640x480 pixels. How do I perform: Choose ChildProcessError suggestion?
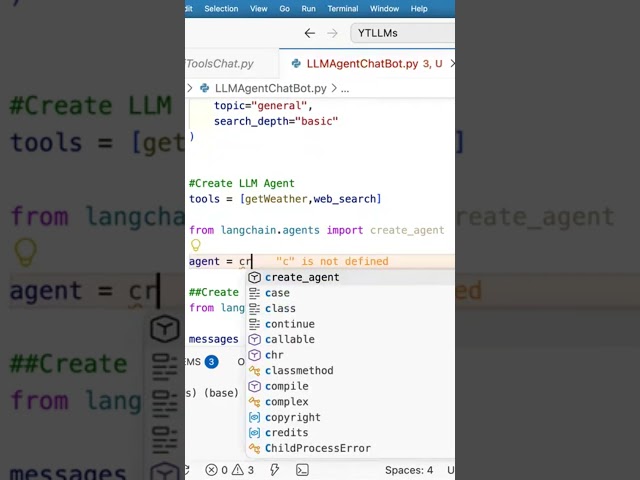point(351,448)
